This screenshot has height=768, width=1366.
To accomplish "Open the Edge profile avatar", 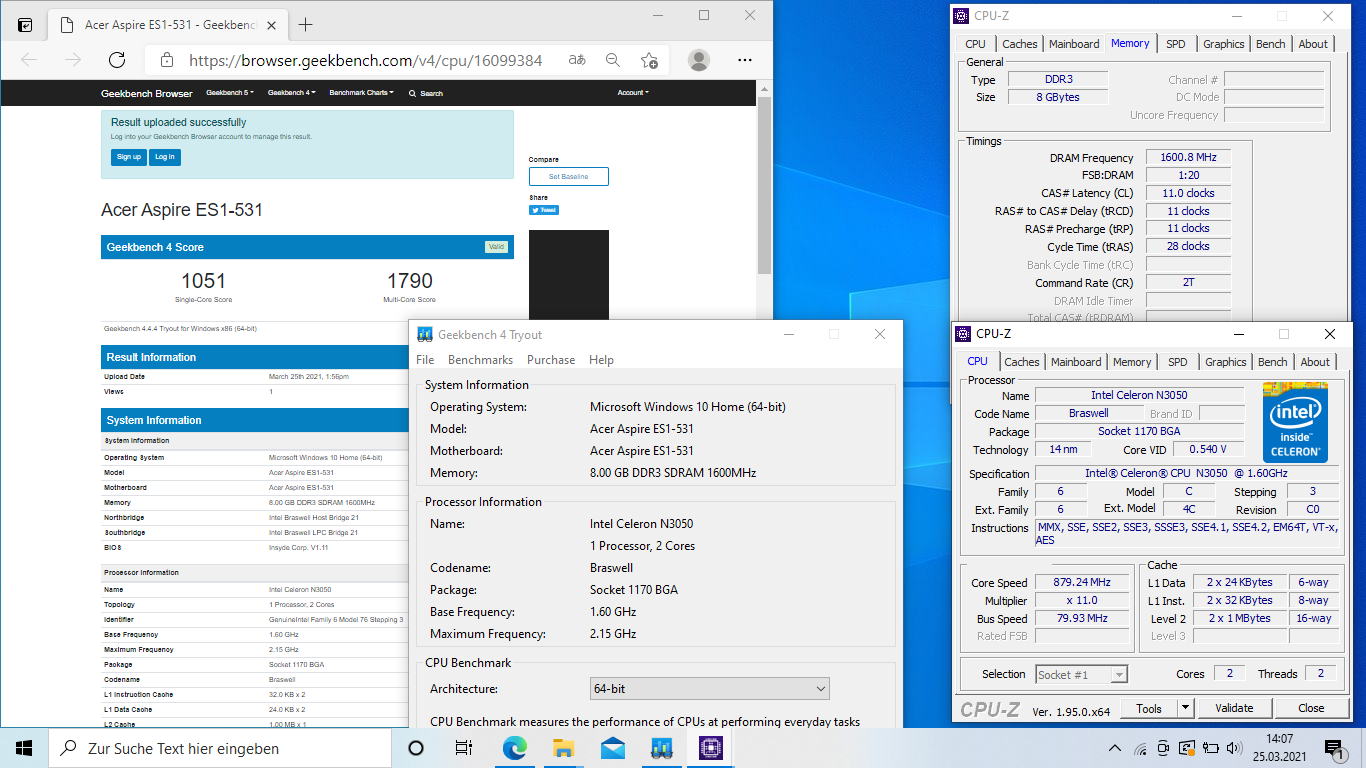I will point(699,60).
